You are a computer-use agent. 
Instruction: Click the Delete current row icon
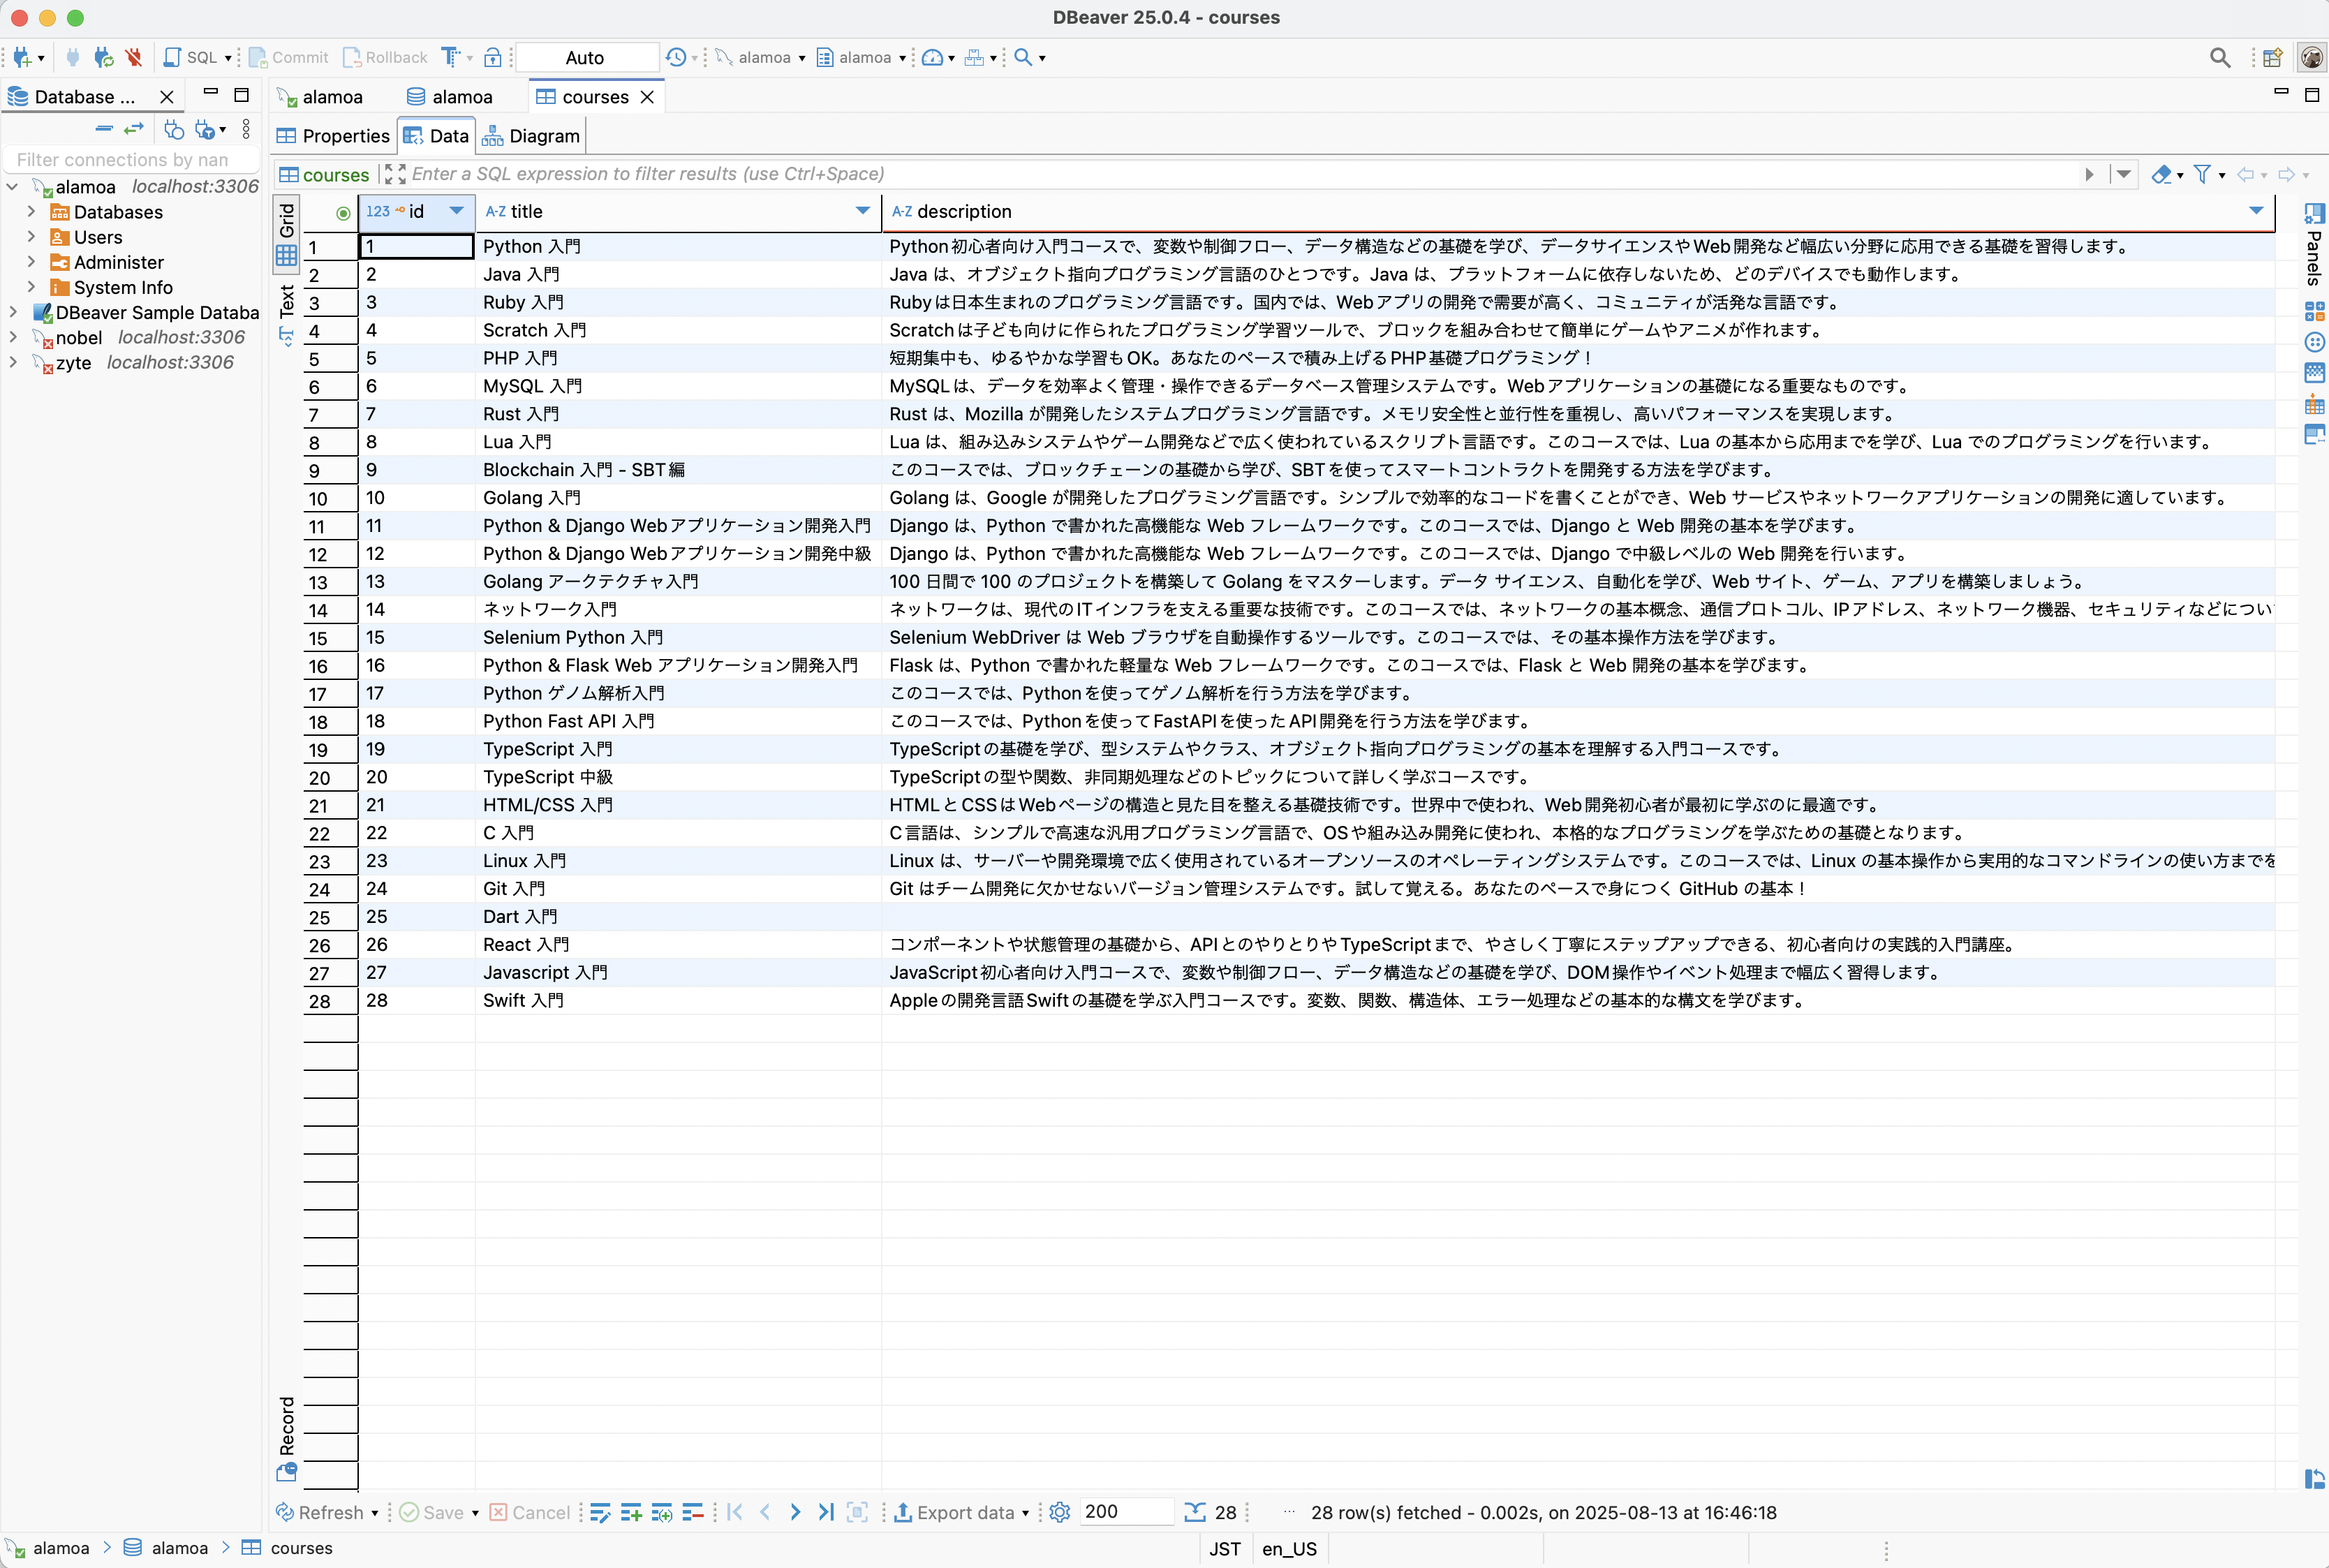(x=693, y=1512)
